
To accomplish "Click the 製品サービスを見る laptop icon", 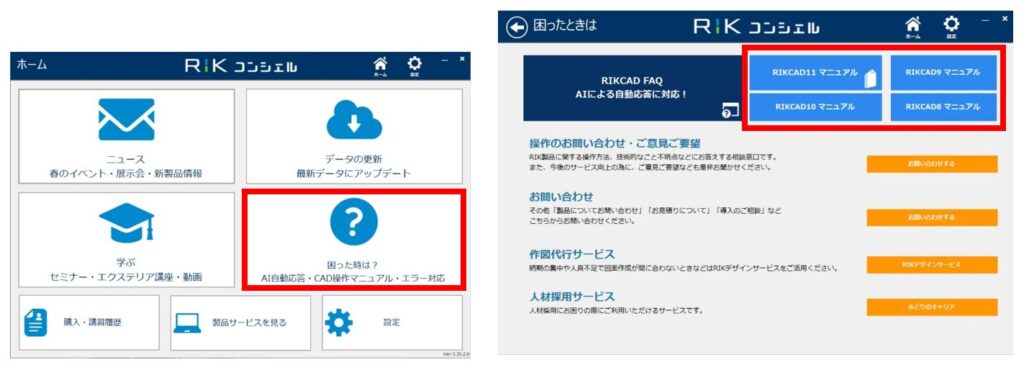I will click(187, 323).
